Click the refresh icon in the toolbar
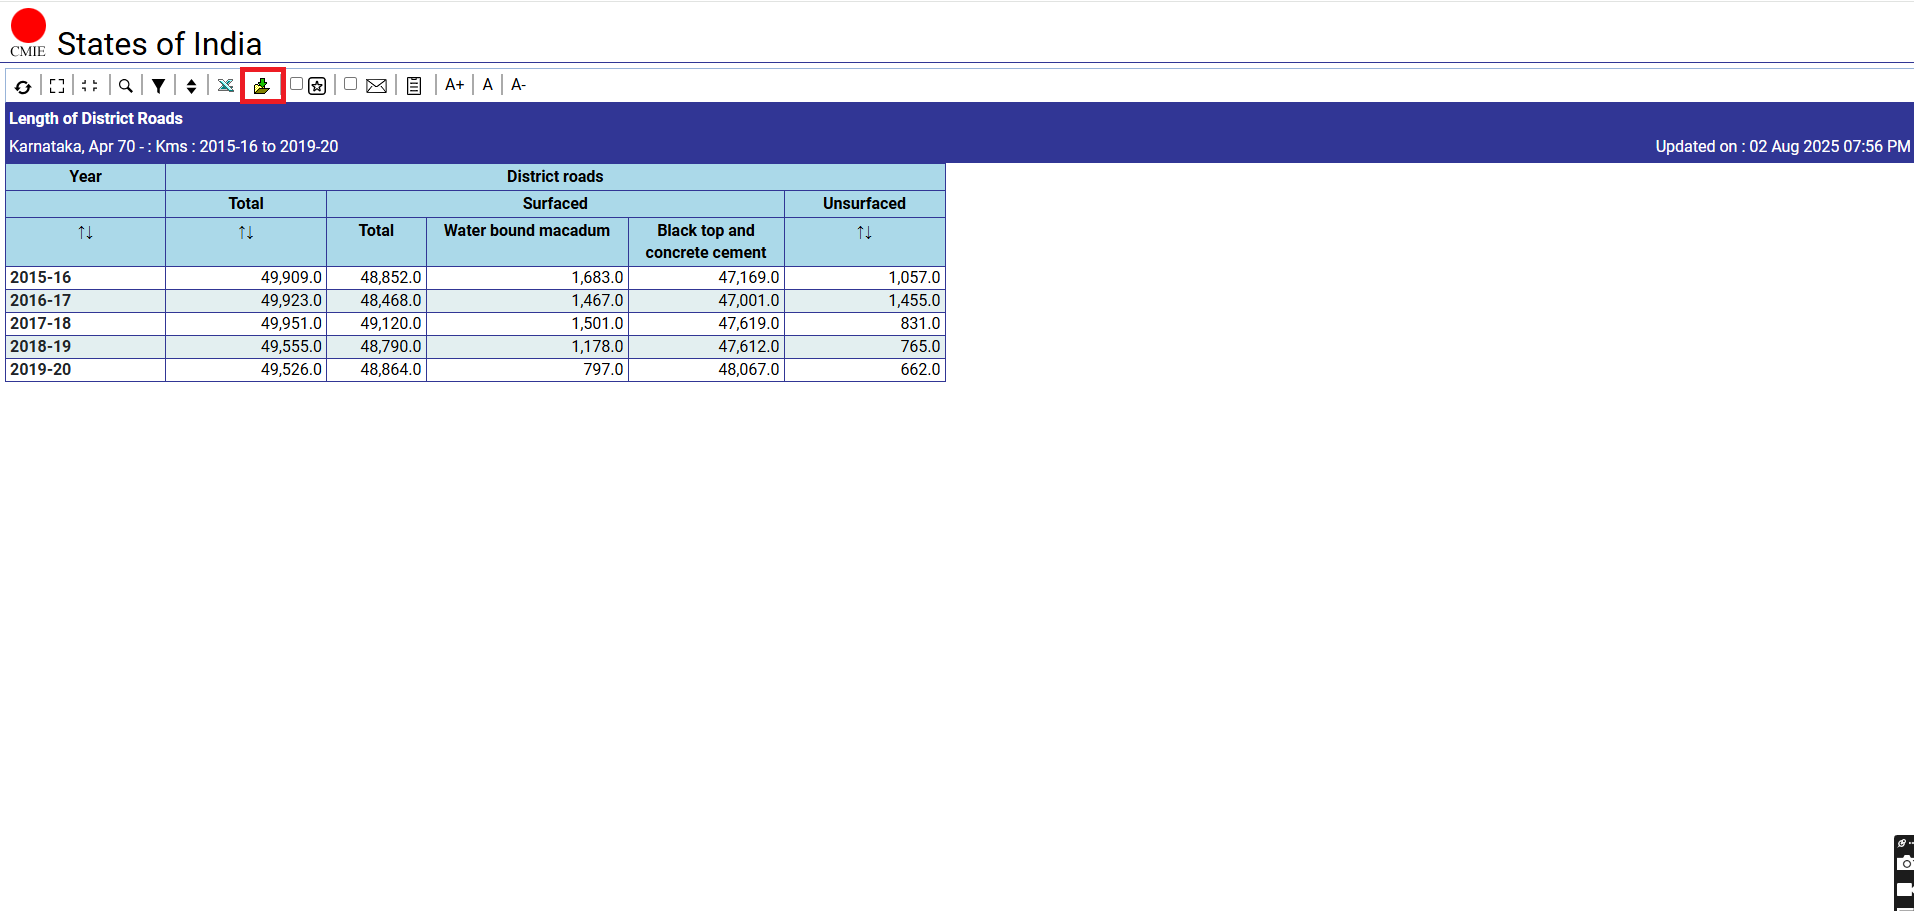Screen dimensions: 1914x911 23,86
